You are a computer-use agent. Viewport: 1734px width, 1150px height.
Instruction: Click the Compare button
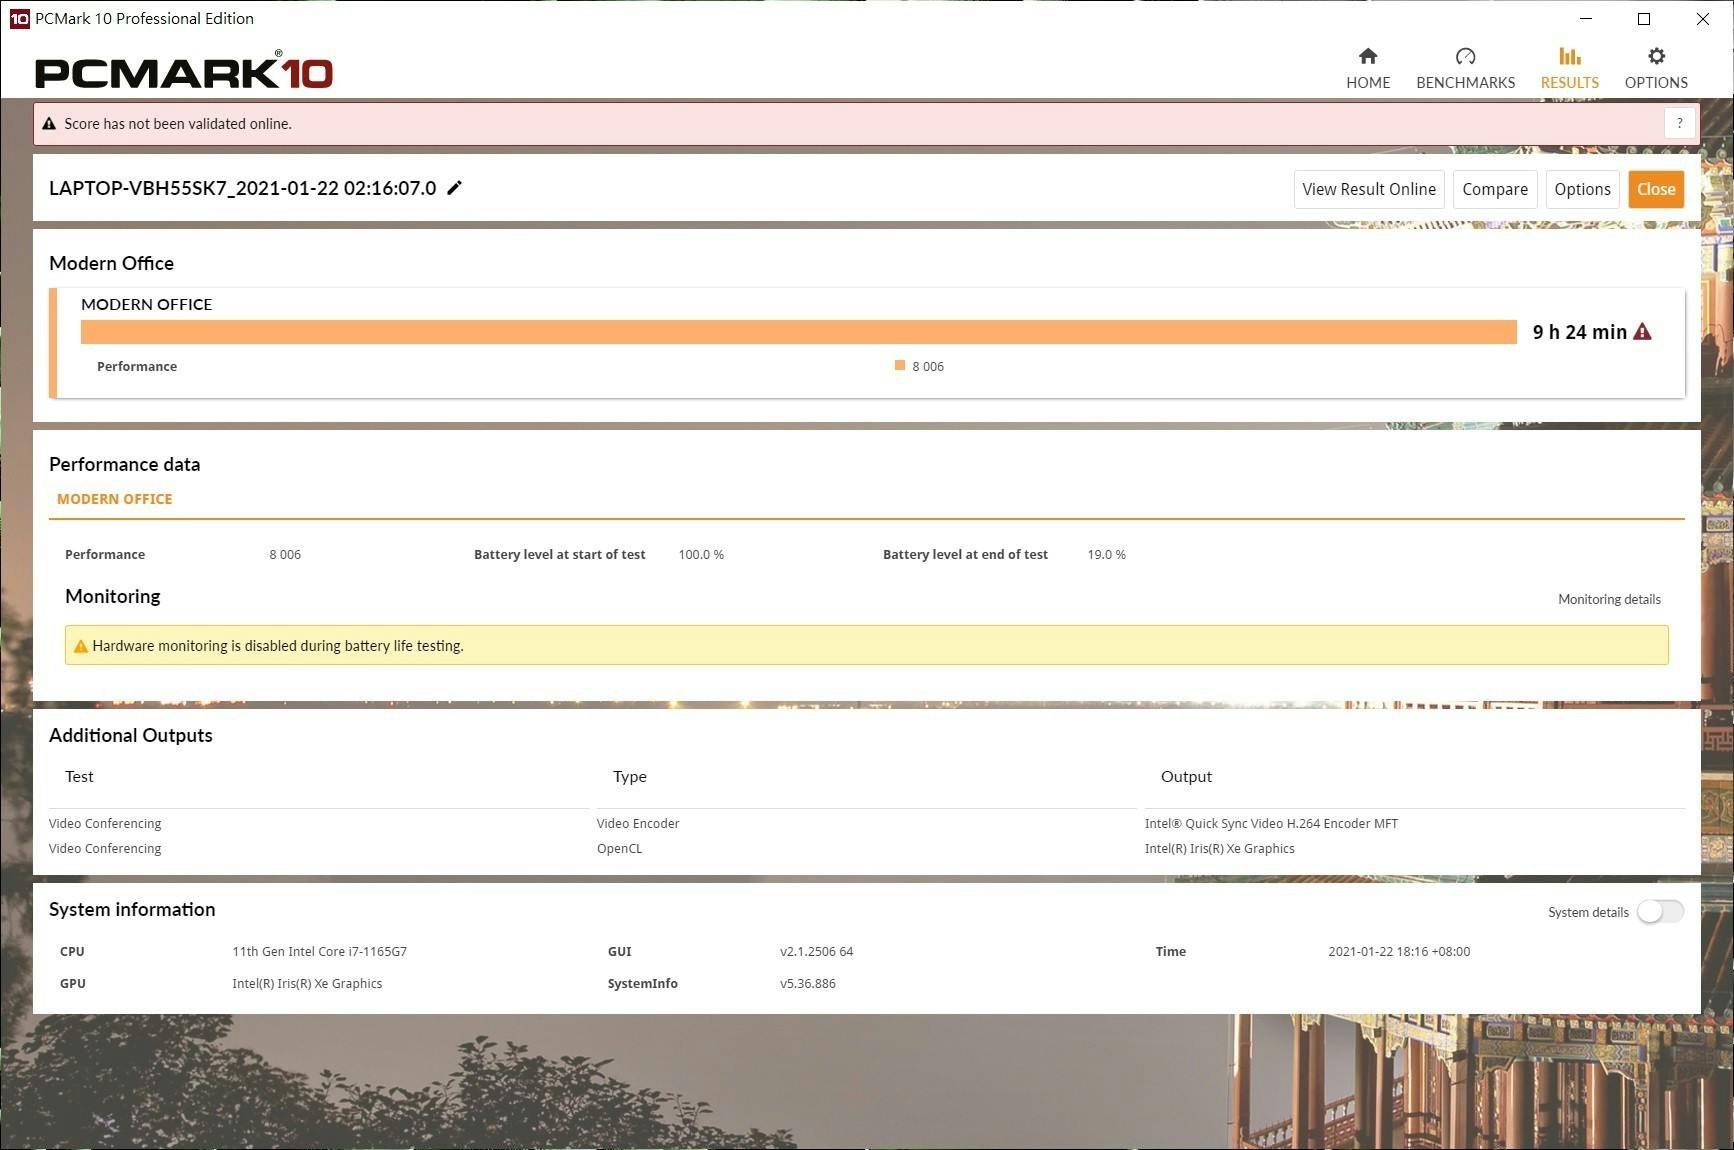(x=1494, y=189)
